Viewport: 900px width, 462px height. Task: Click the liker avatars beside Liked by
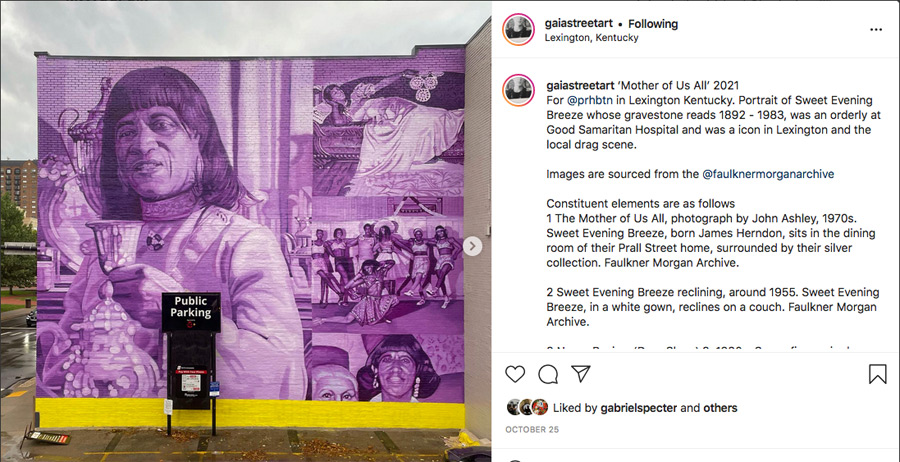pyautogui.click(x=527, y=407)
